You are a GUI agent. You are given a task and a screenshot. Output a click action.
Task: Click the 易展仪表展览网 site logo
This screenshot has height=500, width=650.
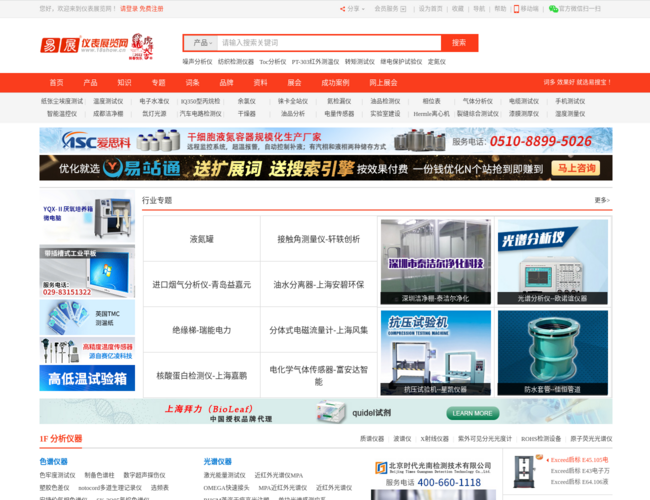tap(97, 46)
